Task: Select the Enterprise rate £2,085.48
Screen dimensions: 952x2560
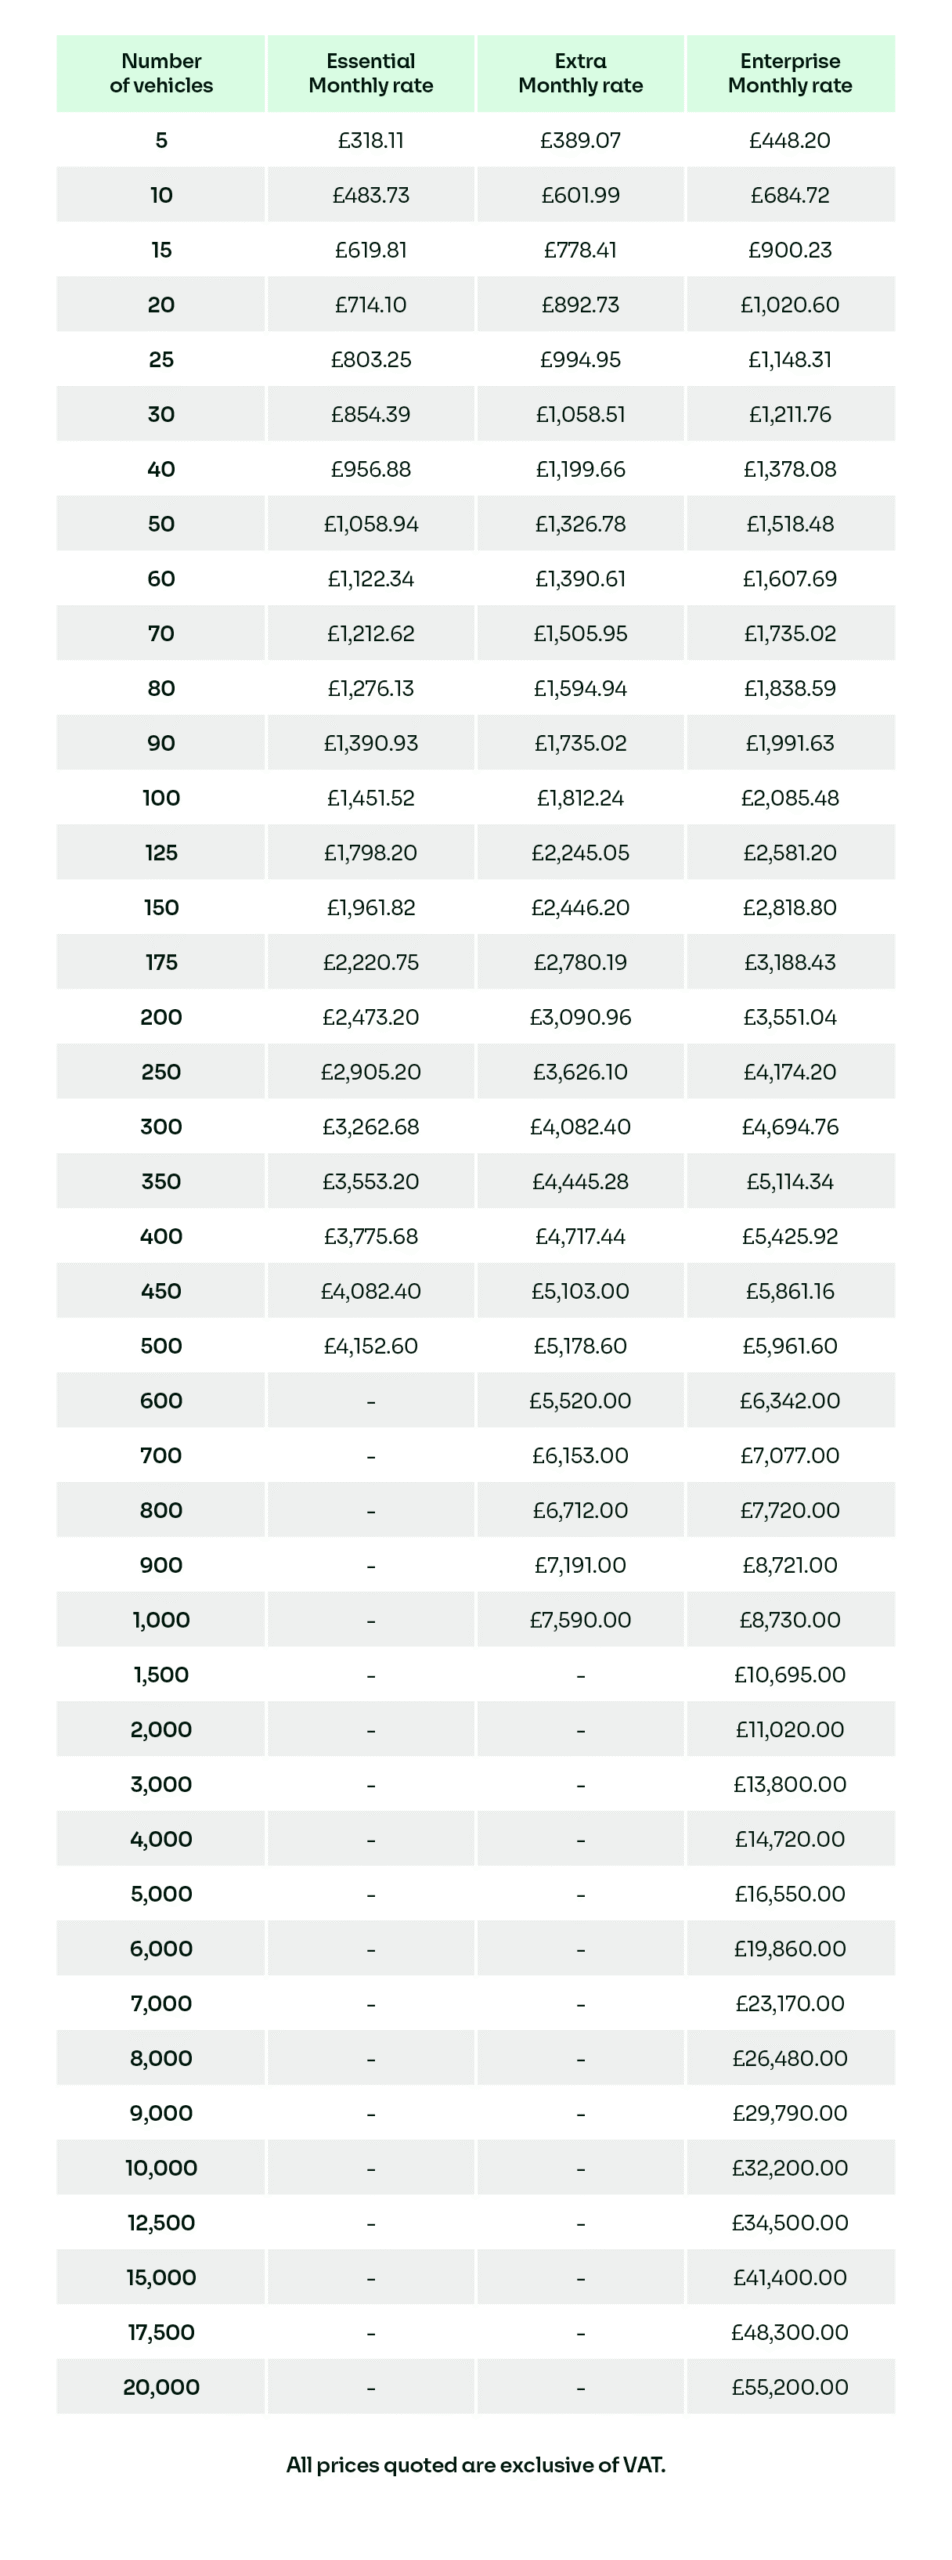Action: tap(789, 798)
